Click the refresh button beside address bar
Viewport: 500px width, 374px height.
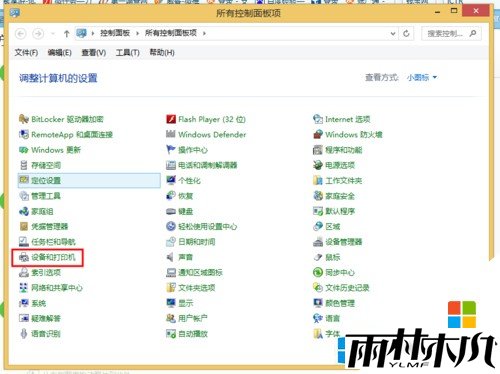click(x=406, y=33)
